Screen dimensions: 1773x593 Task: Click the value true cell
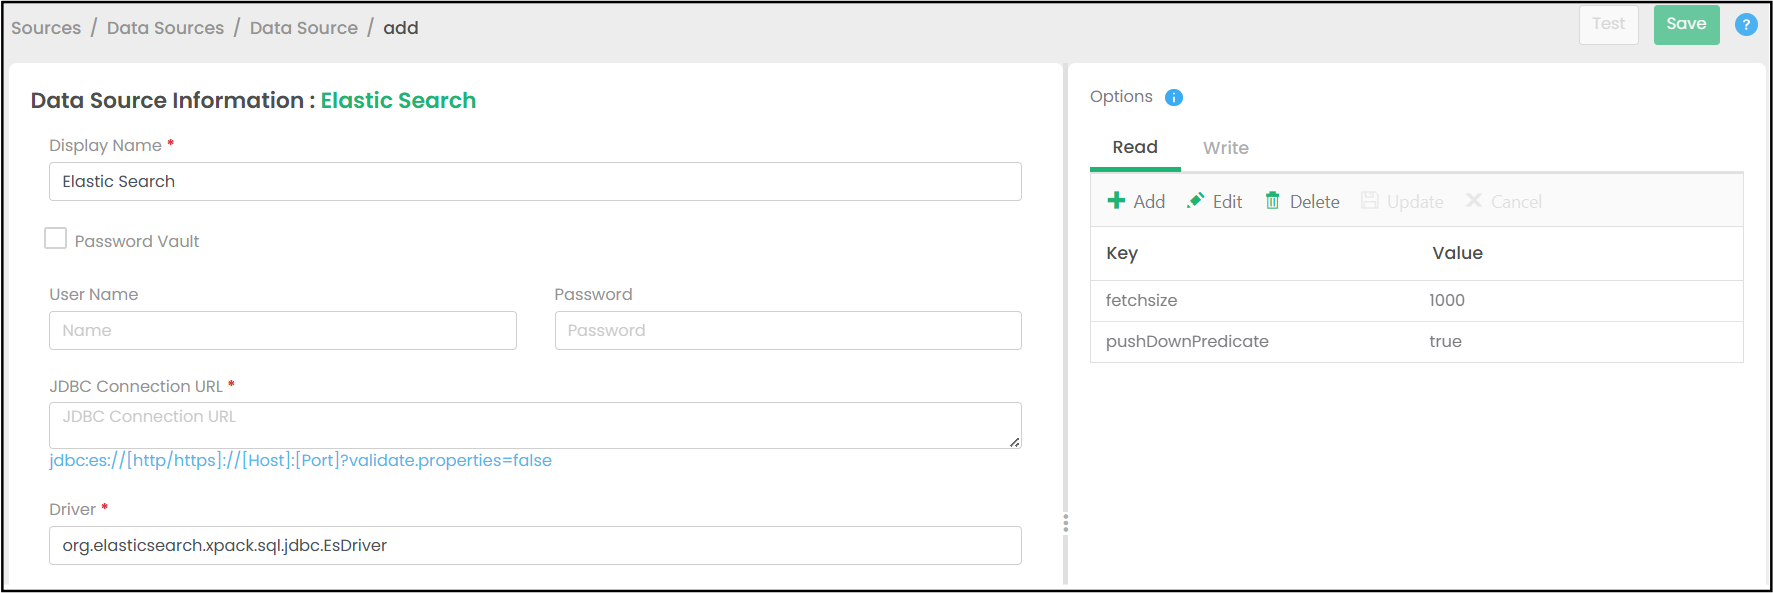[1445, 341]
